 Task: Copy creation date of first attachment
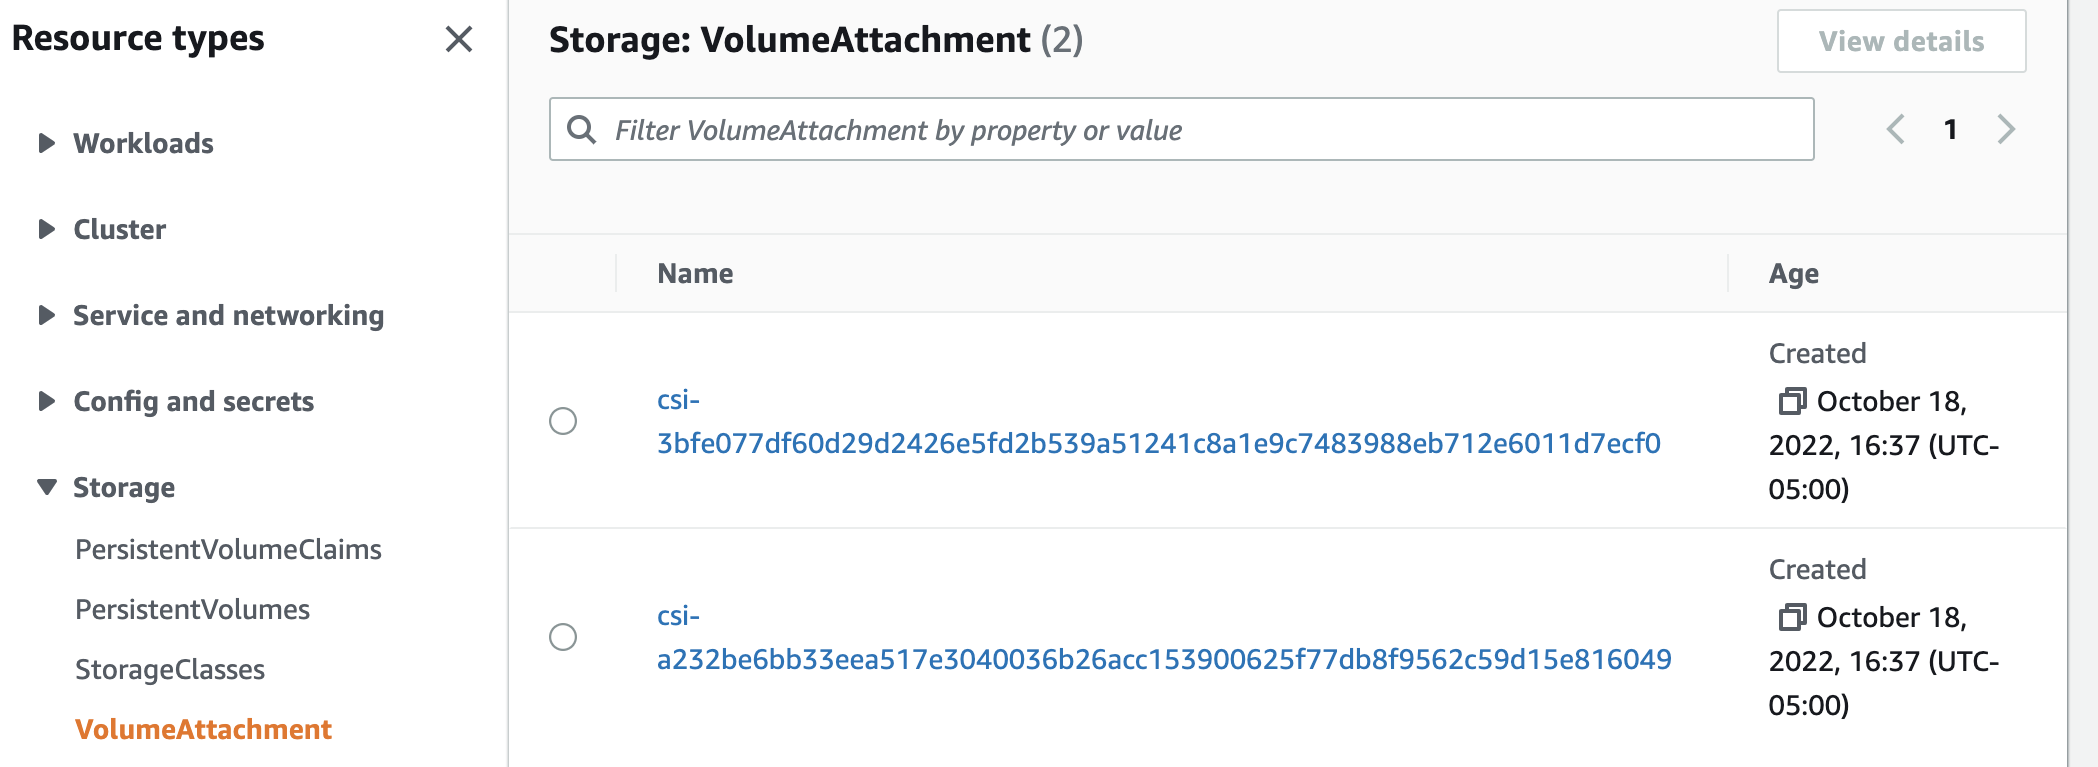1791,401
